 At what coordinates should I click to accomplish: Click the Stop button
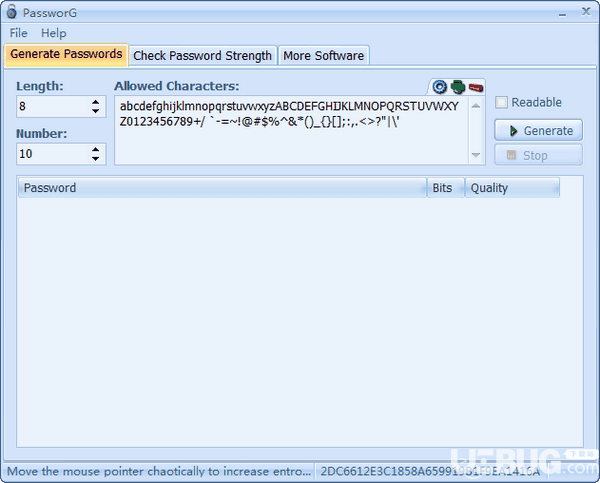[x=538, y=155]
